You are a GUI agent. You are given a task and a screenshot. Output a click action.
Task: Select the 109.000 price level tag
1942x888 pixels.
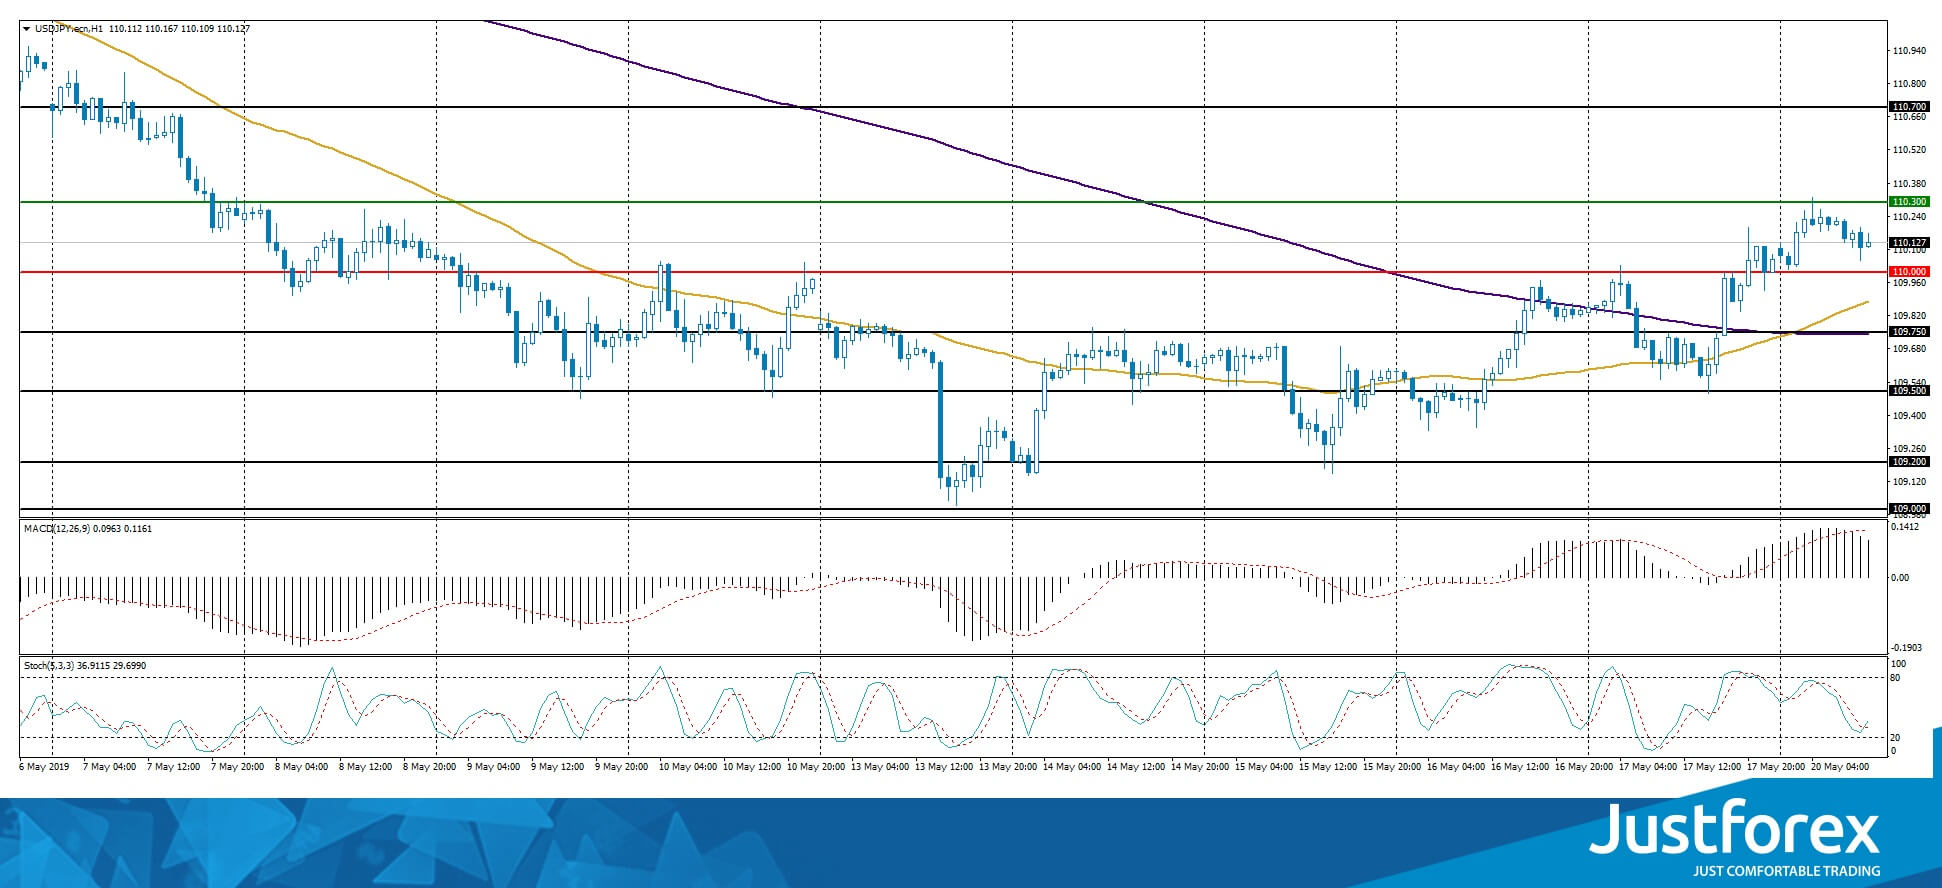point(1909,509)
